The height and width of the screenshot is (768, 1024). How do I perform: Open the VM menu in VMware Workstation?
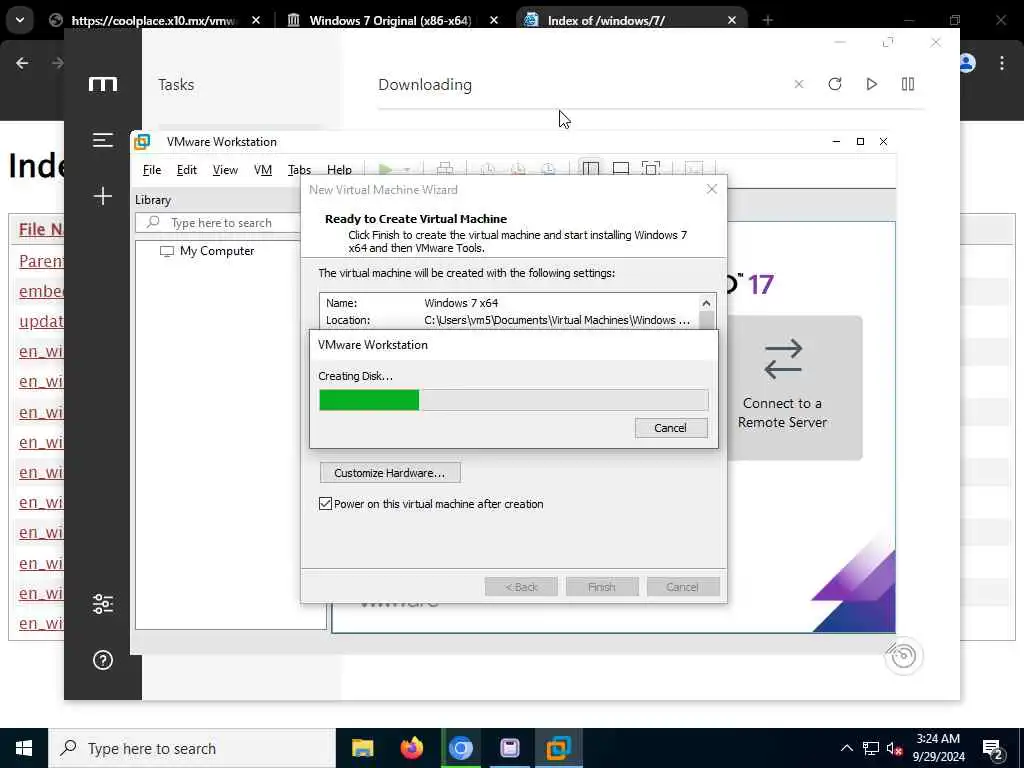pyautogui.click(x=263, y=170)
